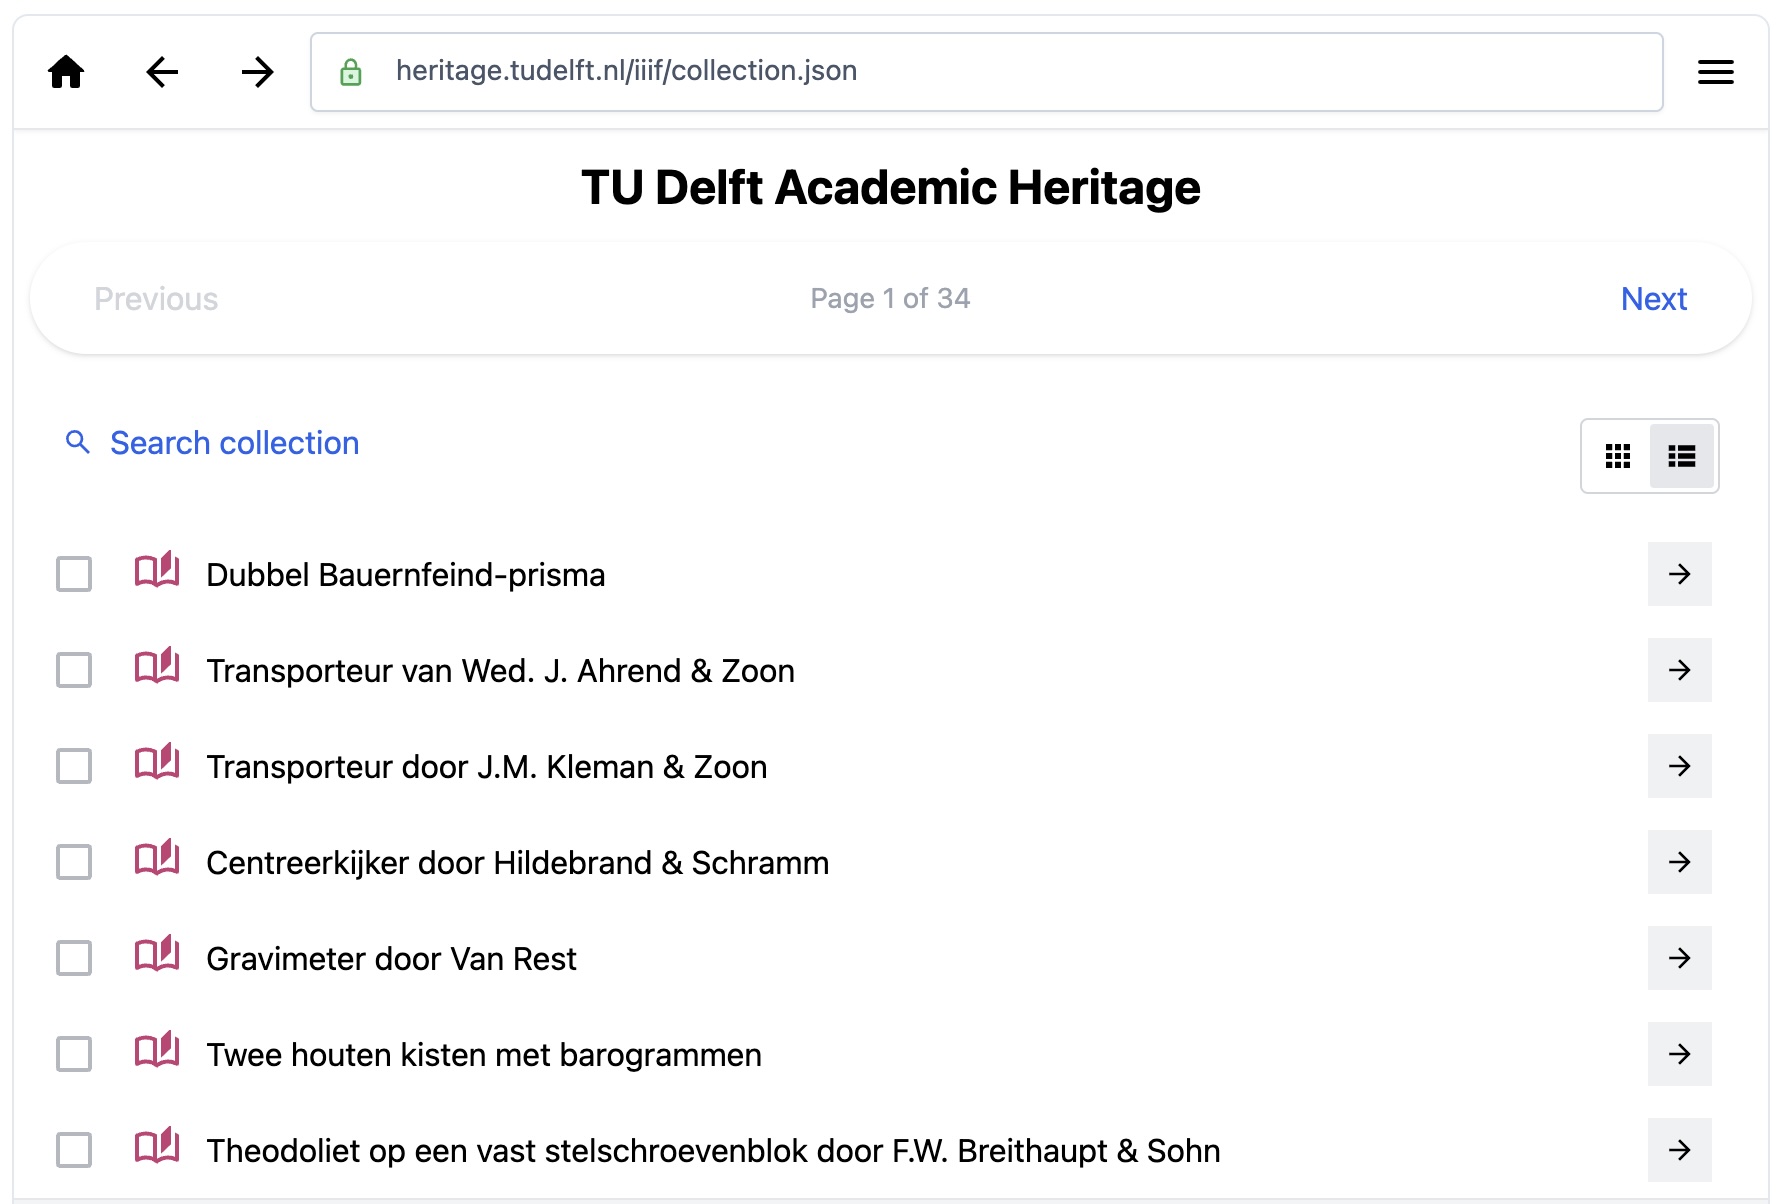This screenshot has width=1780, height=1204.
Task: Click book icon beside Transporteur door J.M. Kleman
Action: coord(157,763)
